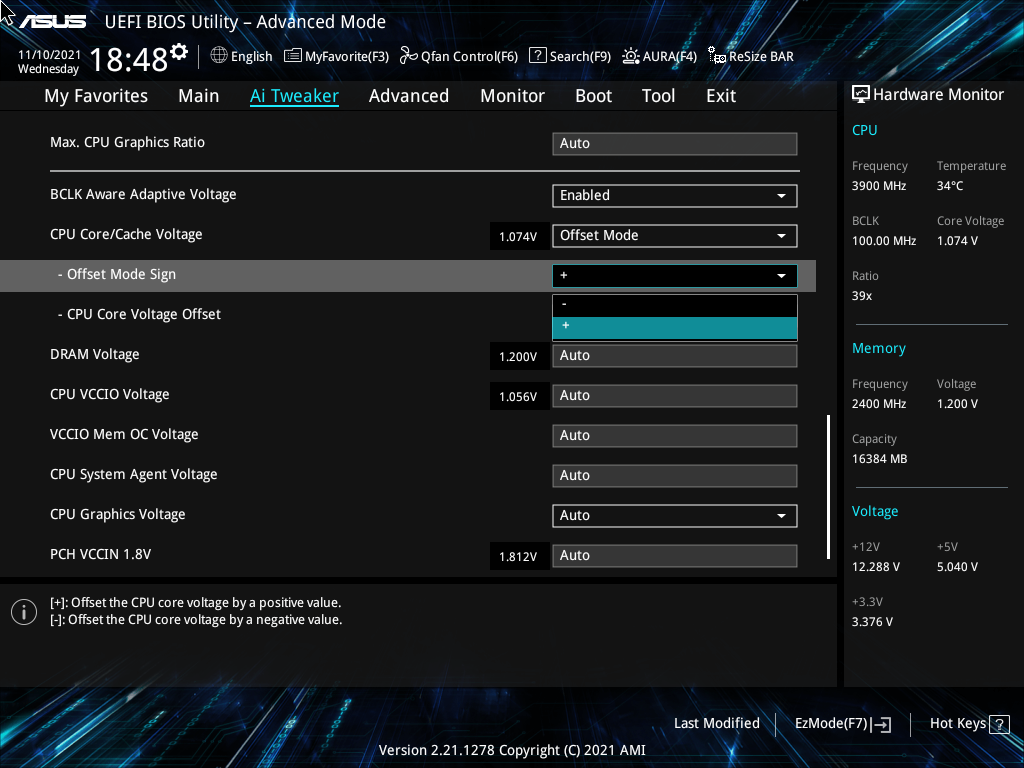Screen dimensions: 1024x768
Task: Click the 11/10/2021 date text
Action: pos(50,55)
